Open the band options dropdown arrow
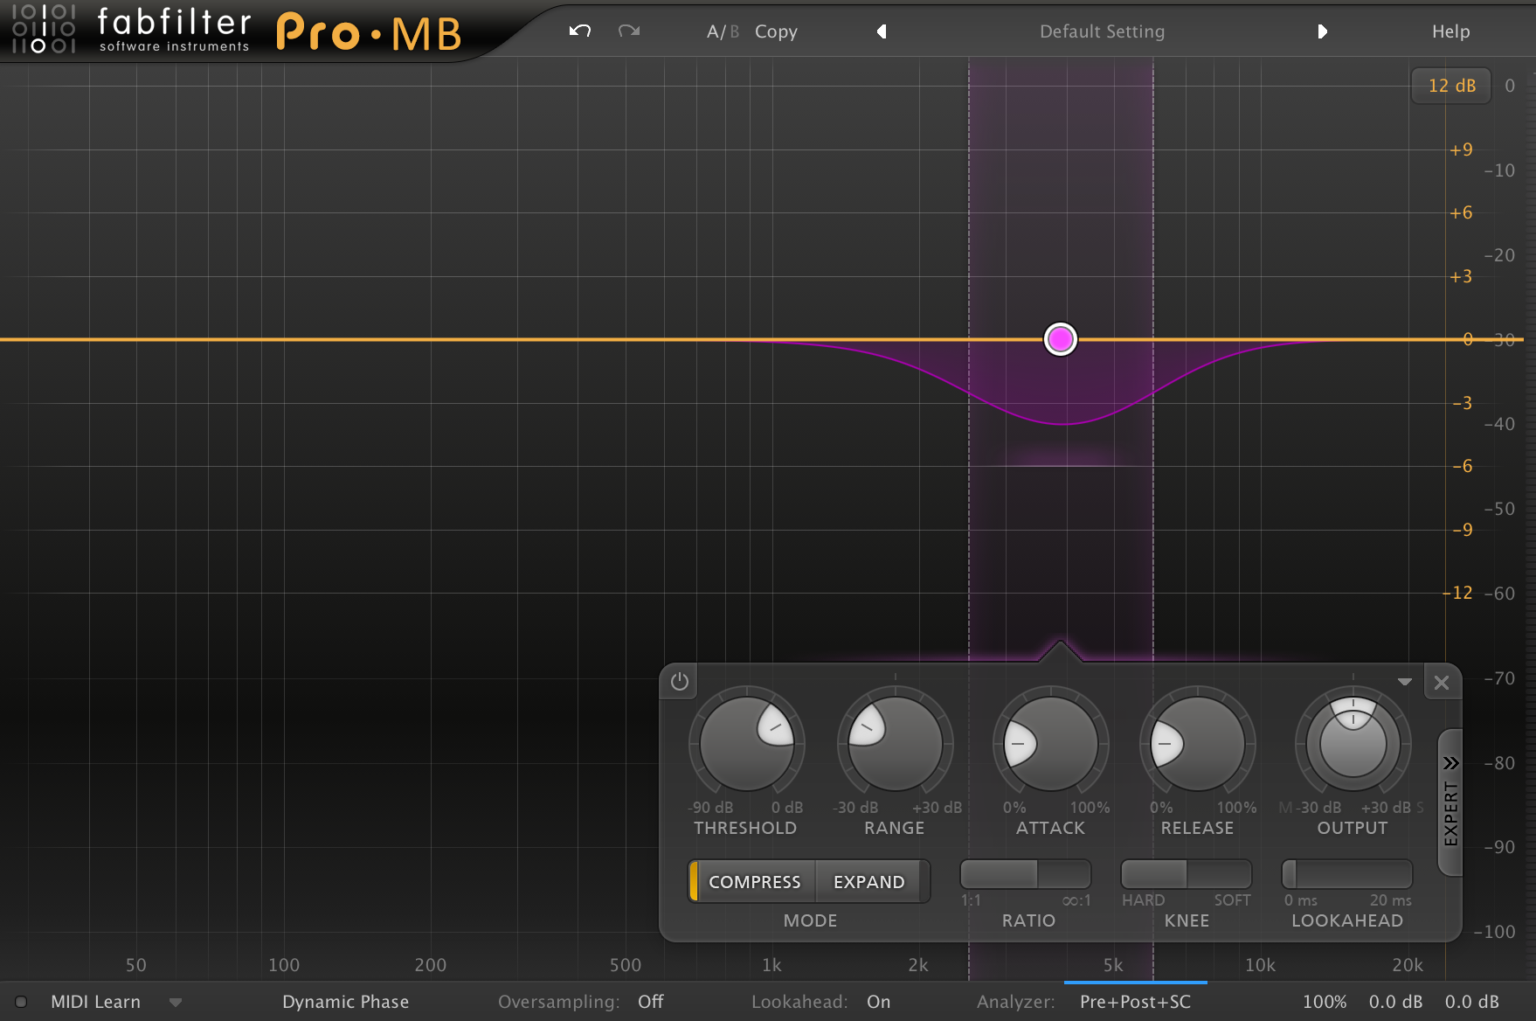The width and height of the screenshot is (1536, 1021). 1405,682
